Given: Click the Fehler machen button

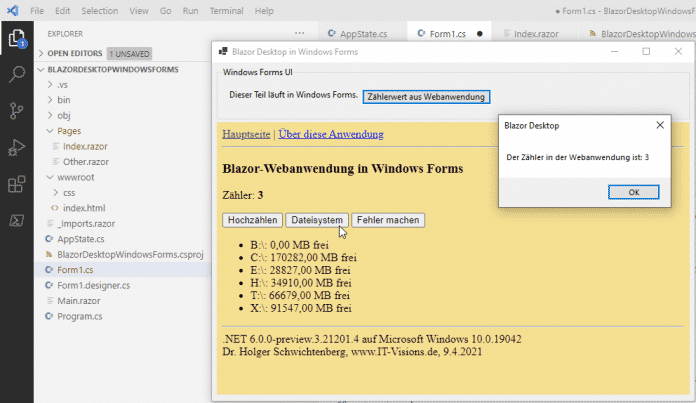Looking at the screenshot, I should pyautogui.click(x=388, y=220).
